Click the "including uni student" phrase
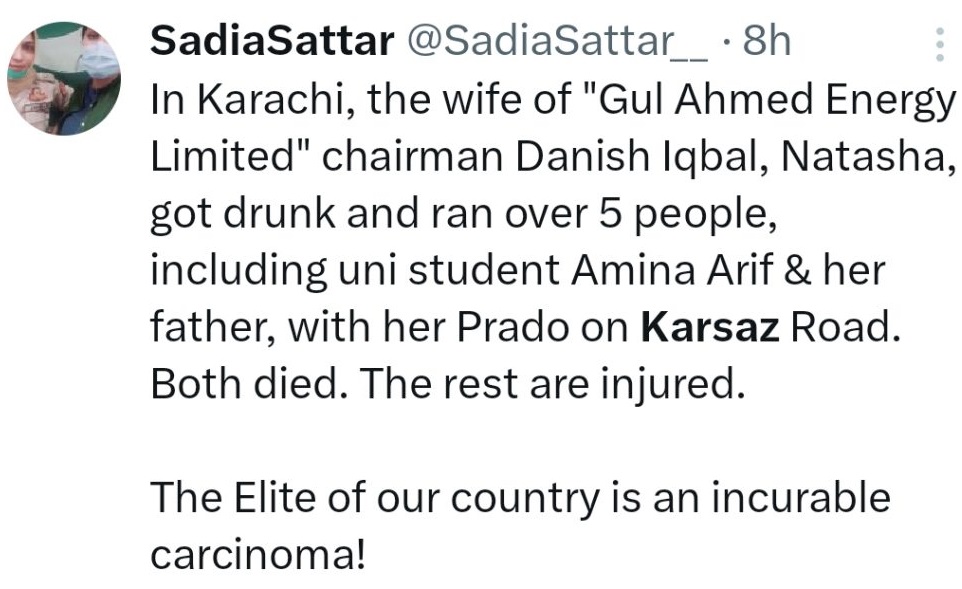 tap(355, 270)
